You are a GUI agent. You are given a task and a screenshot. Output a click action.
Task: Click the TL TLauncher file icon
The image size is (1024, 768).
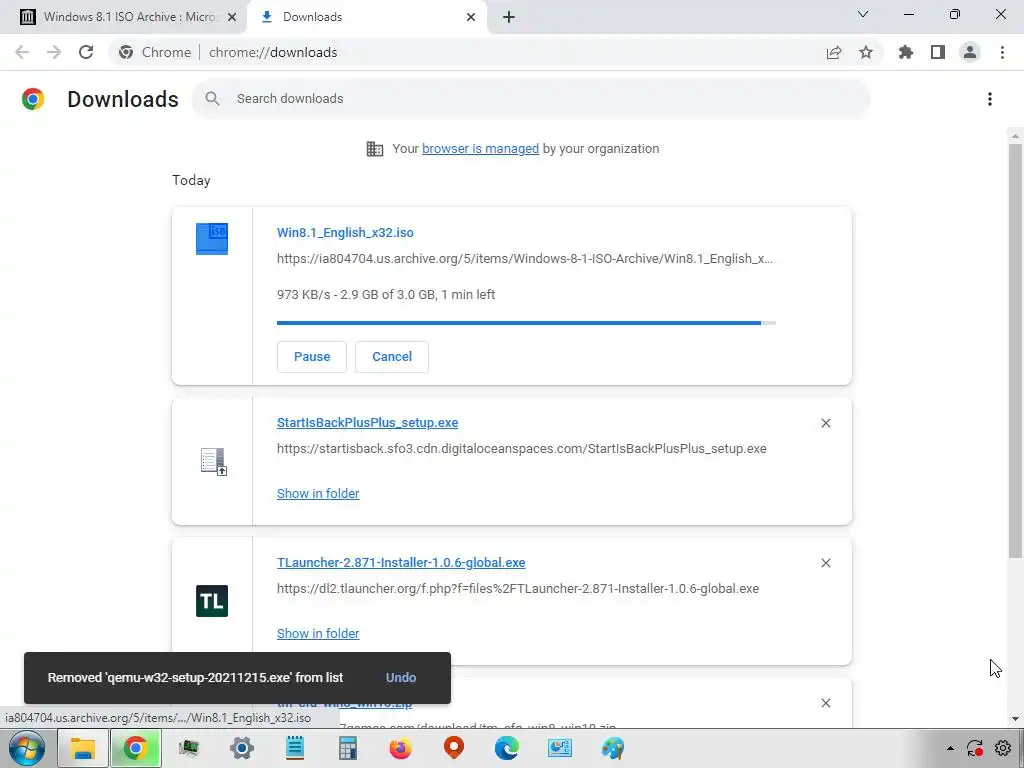coord(212,601)
